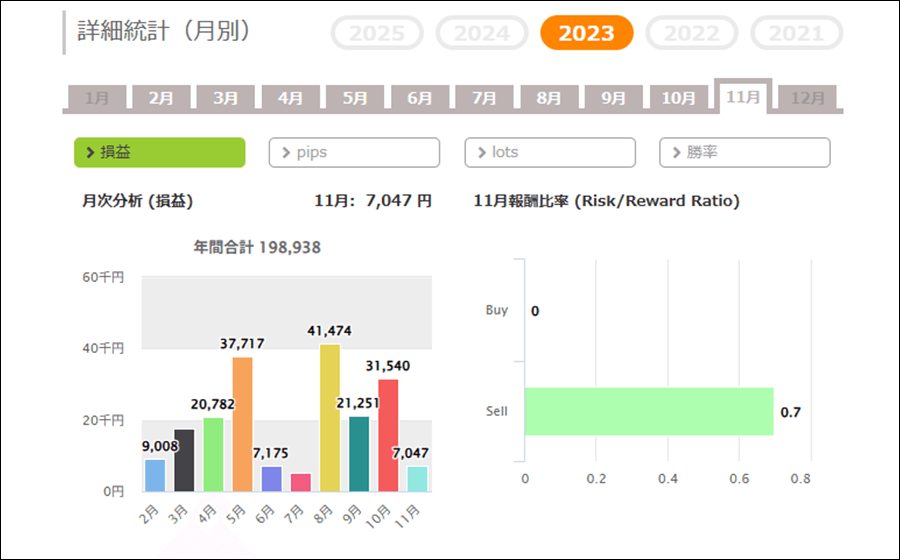Choose the 2022 year button
The width and height of the screenshot is (900, 560).
[x=691, y=33]
